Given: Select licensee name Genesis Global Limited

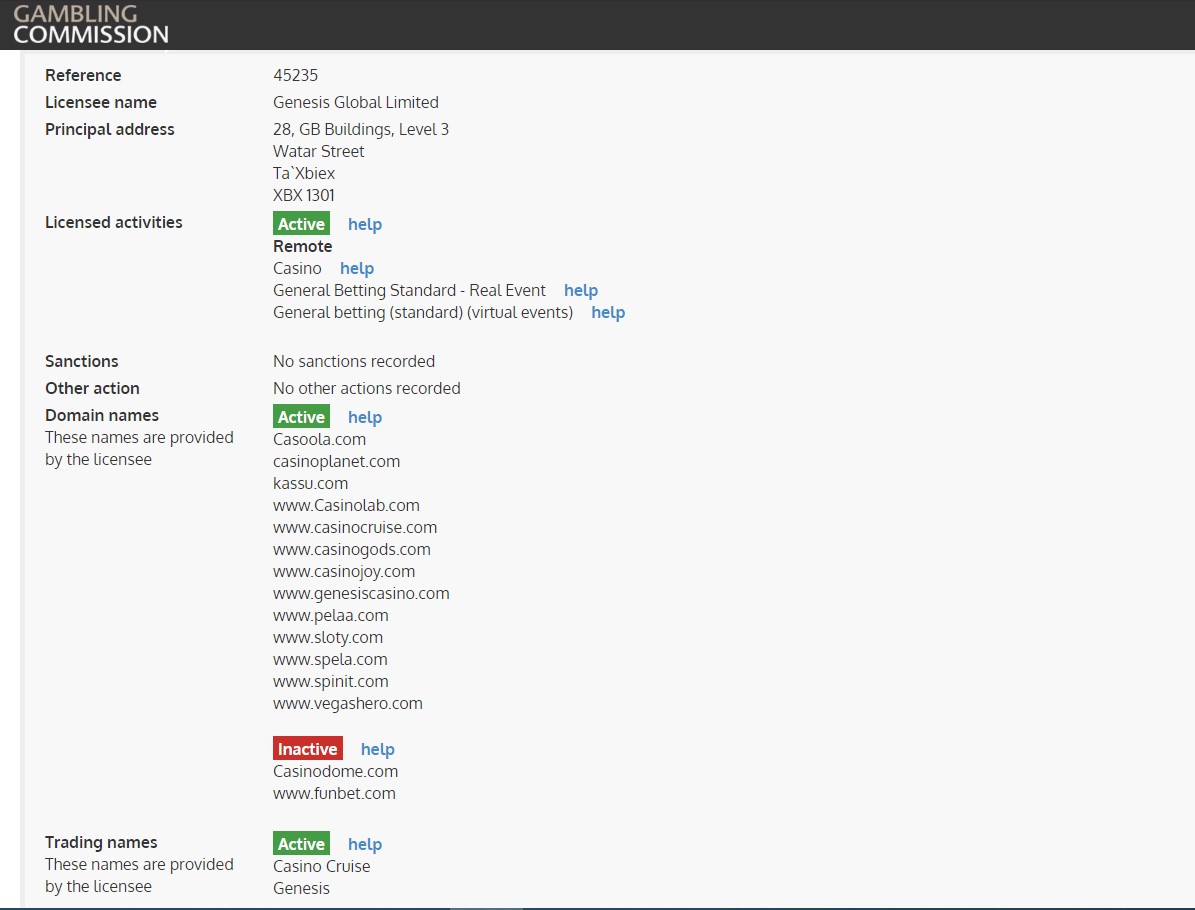Looking at the screenshot, I should point(356,102).
